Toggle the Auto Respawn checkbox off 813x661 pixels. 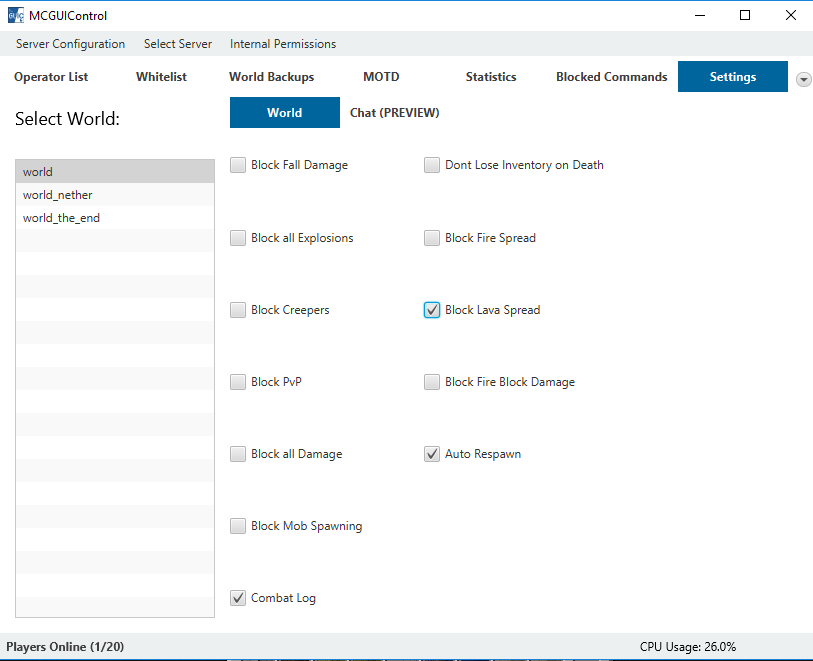[432, 454]
